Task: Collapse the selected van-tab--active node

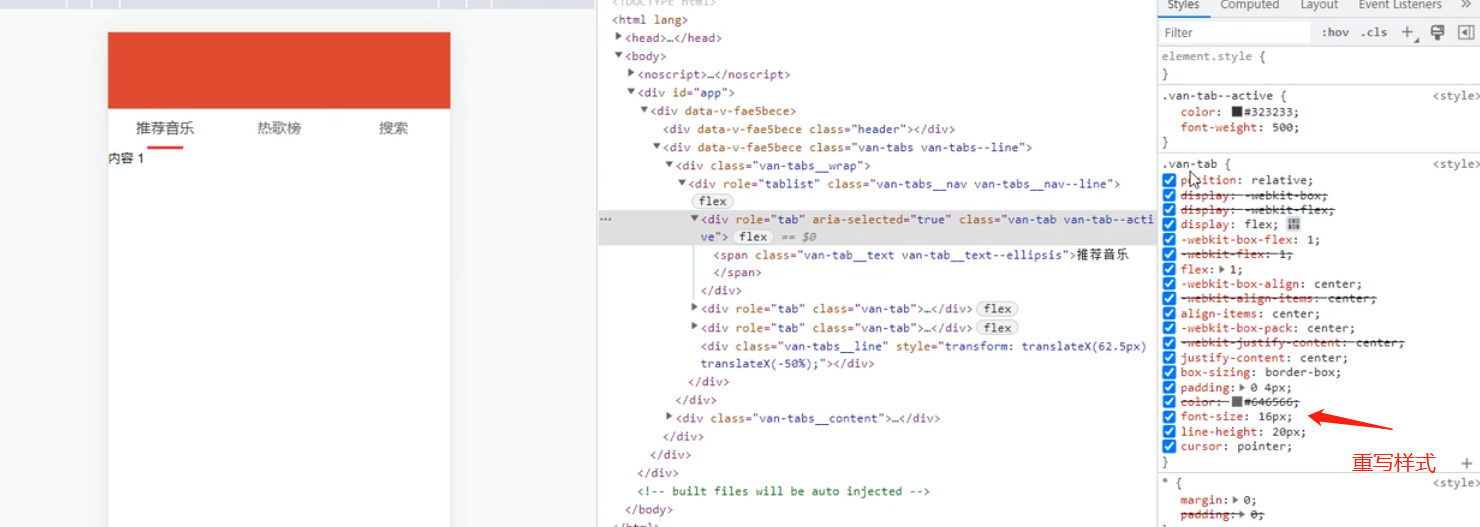Action: 695,219
